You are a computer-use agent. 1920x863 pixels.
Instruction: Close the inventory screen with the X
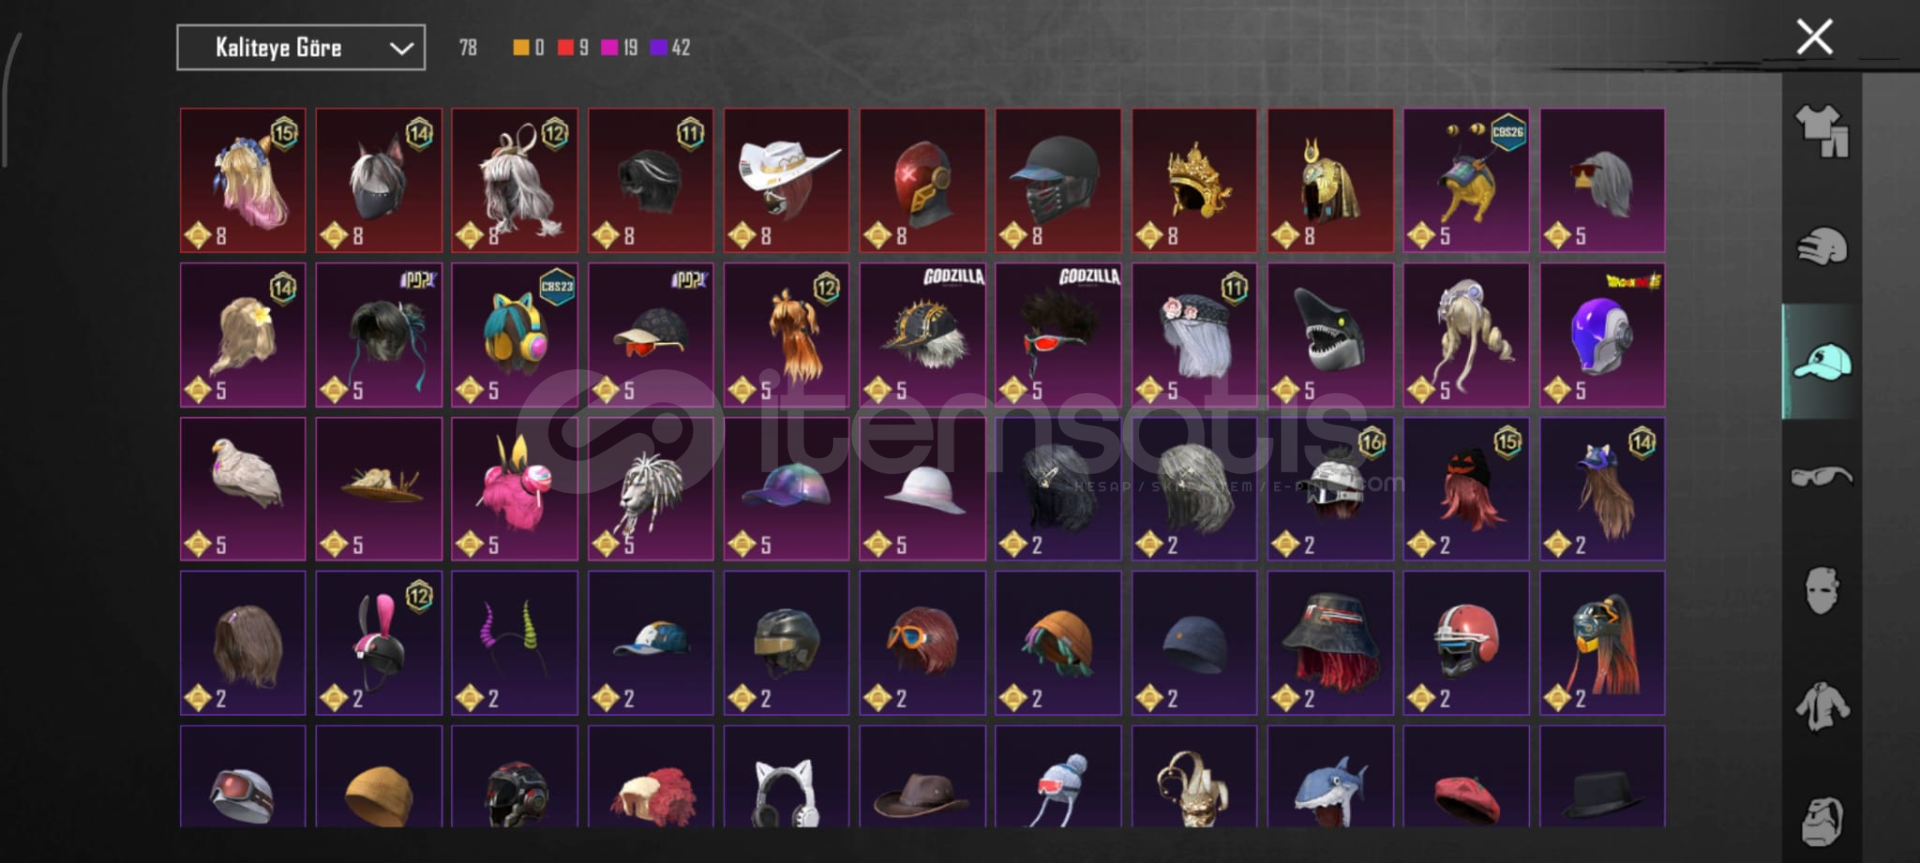tap(1814, 37)
